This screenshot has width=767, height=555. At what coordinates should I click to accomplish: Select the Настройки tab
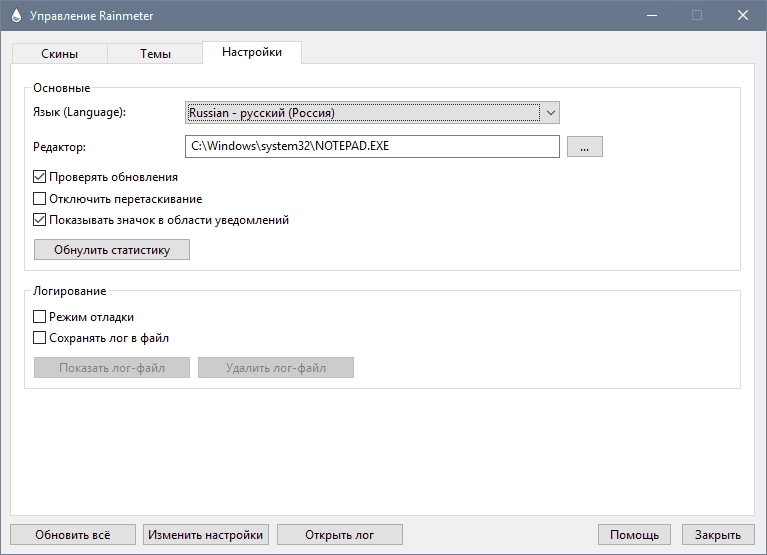click(x=252, y=52)
